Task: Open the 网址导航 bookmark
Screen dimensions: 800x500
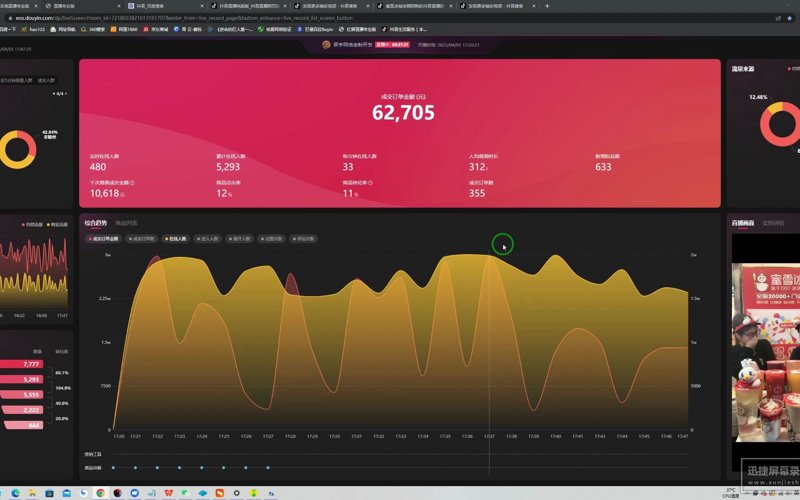Action: [63, 29]
